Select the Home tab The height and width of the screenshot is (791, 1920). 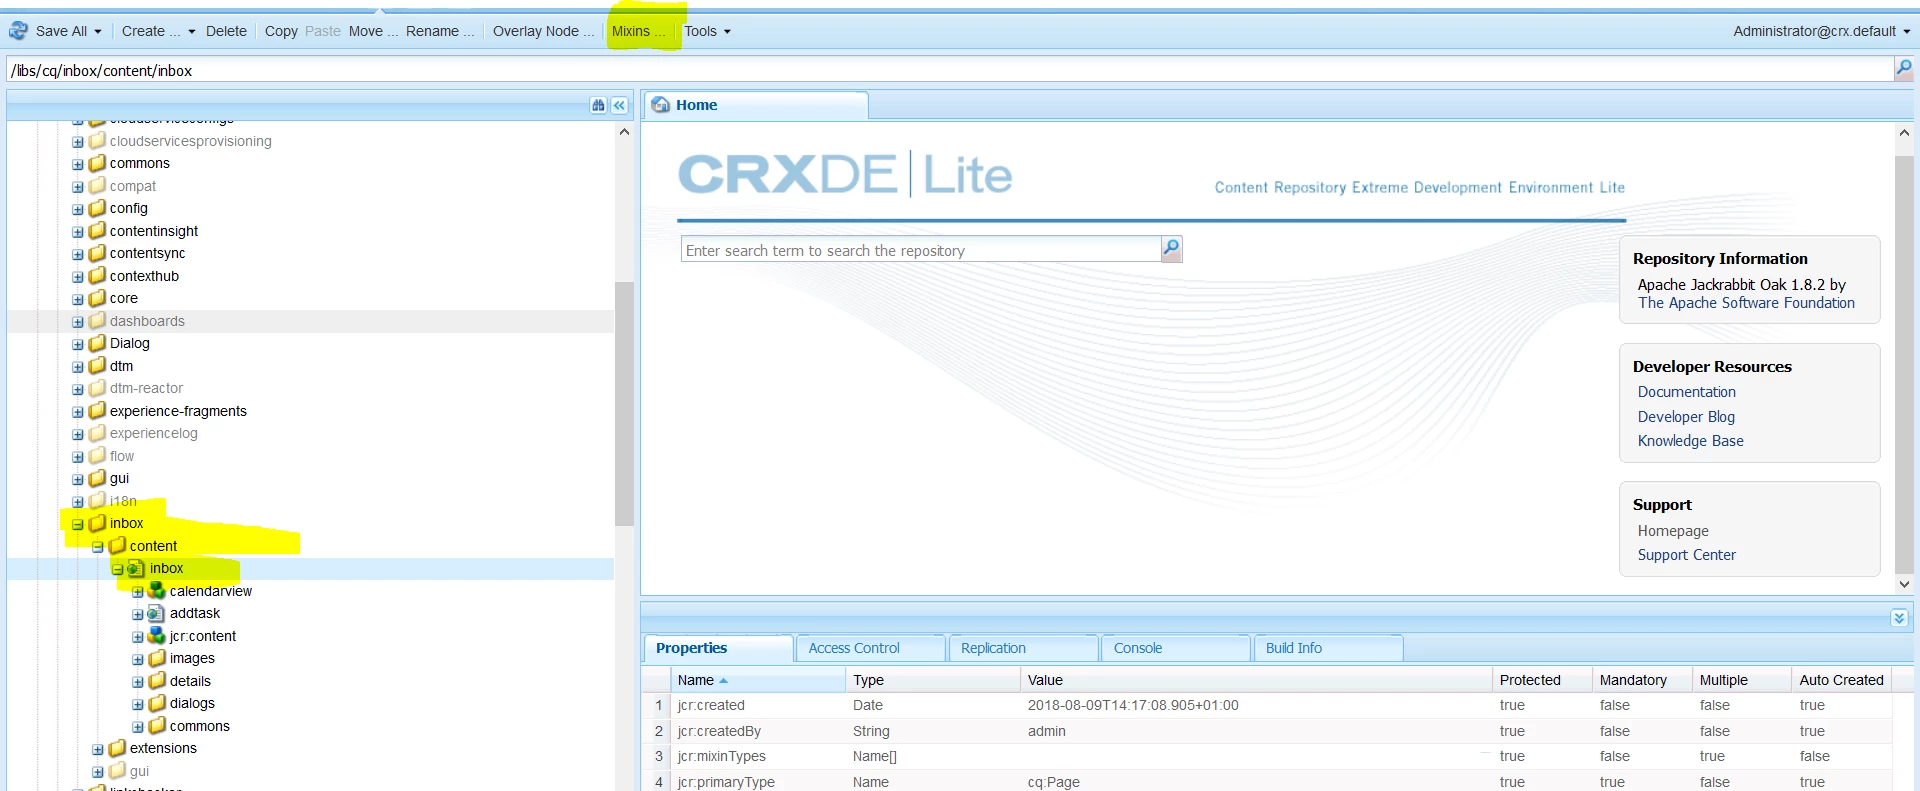pos(755,105)
